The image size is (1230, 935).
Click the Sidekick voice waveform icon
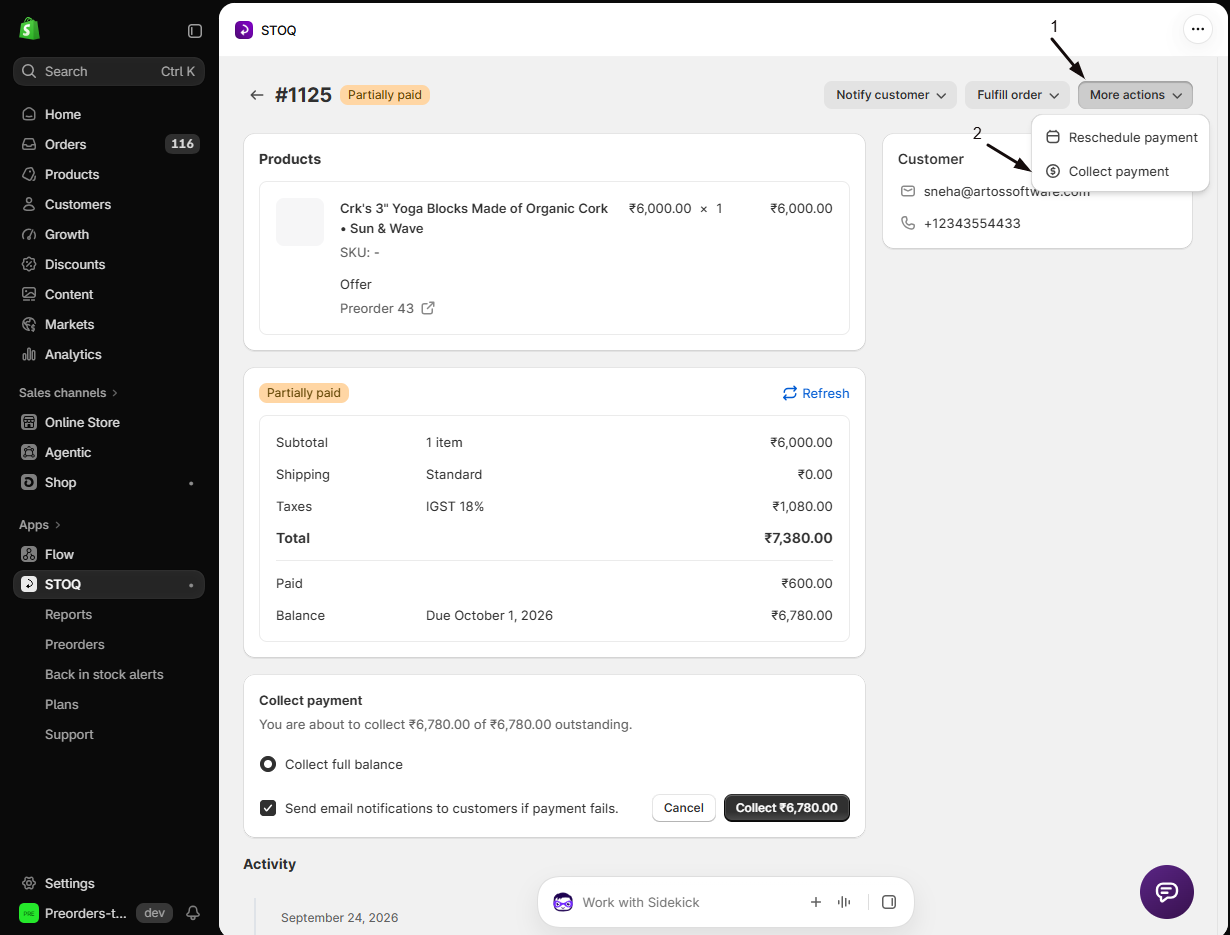(844, 902)
